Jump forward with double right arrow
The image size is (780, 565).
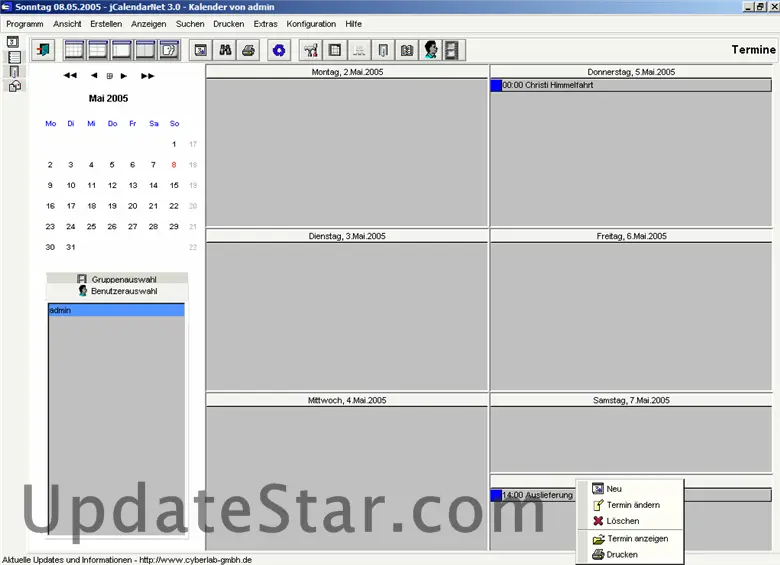[x=148, y=76]
